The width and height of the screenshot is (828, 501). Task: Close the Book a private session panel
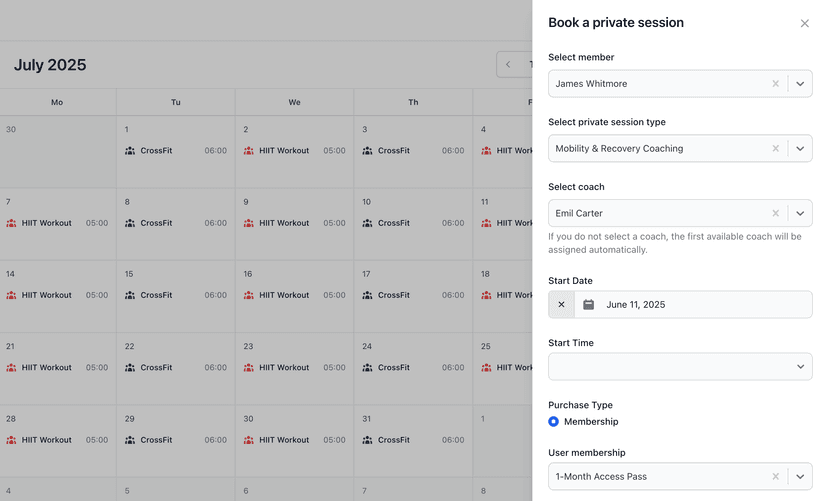804,23
